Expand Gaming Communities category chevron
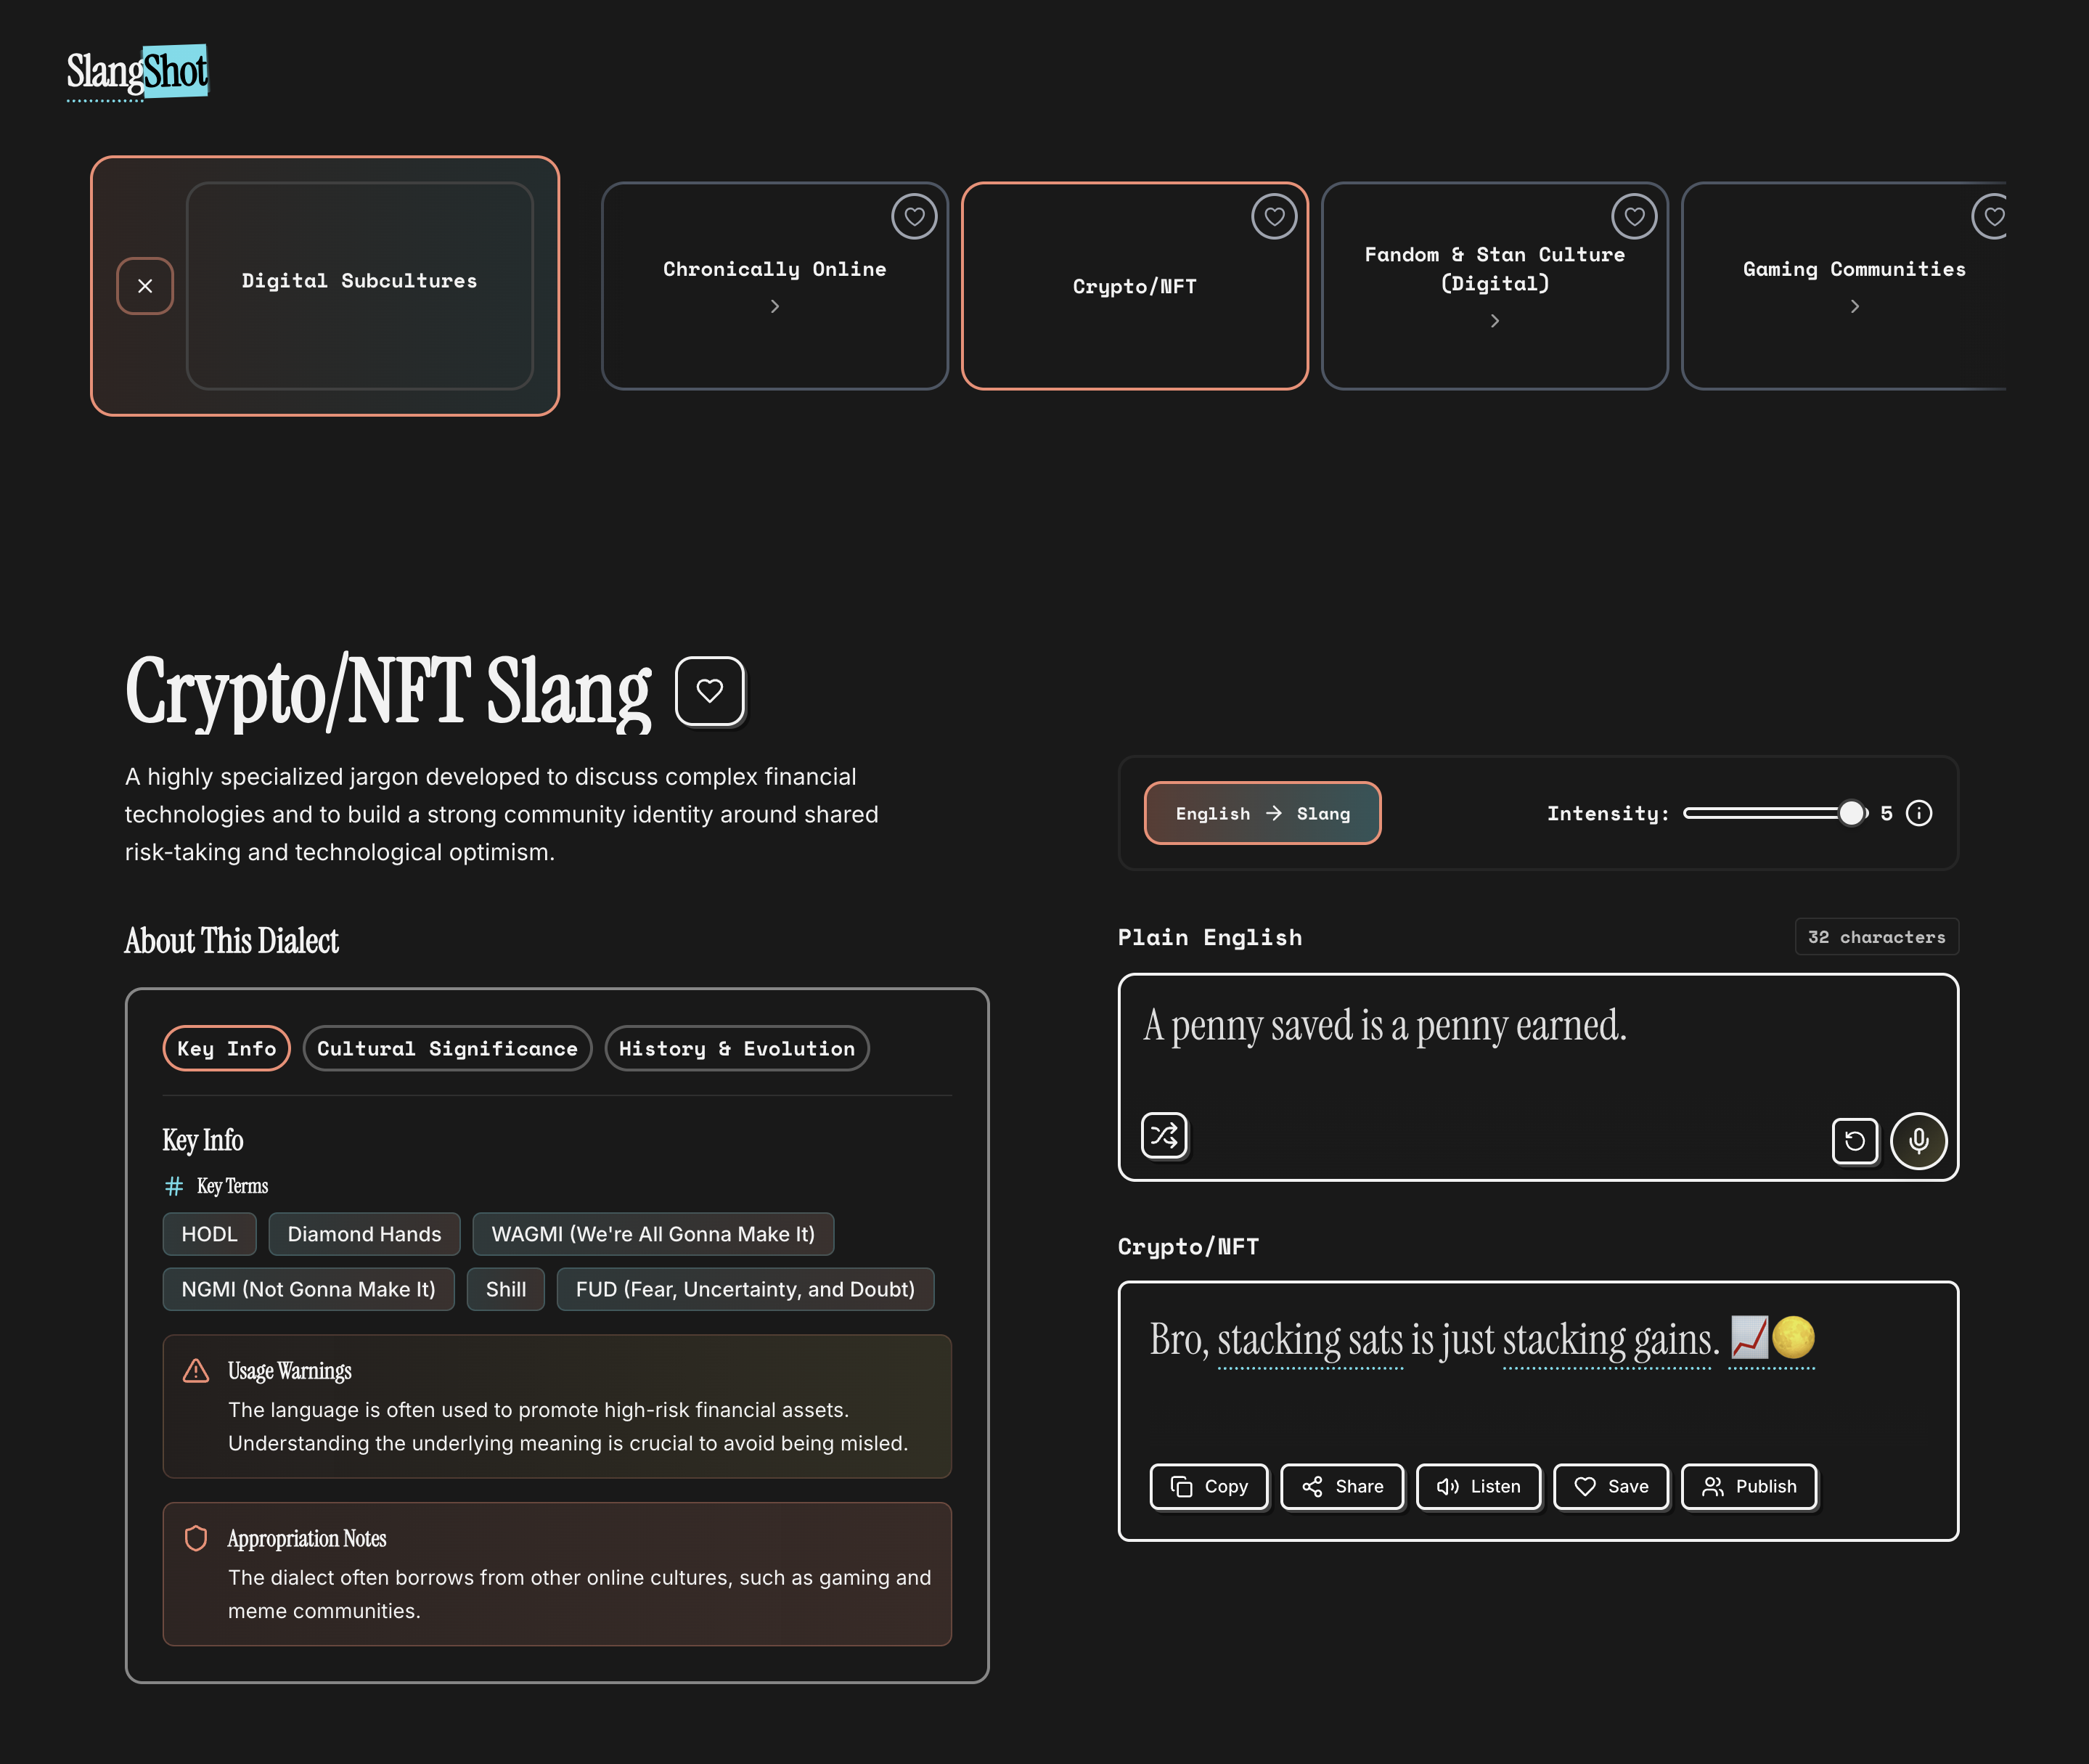This screenshot has height=1764, width=2089. tap(1855, 307)
